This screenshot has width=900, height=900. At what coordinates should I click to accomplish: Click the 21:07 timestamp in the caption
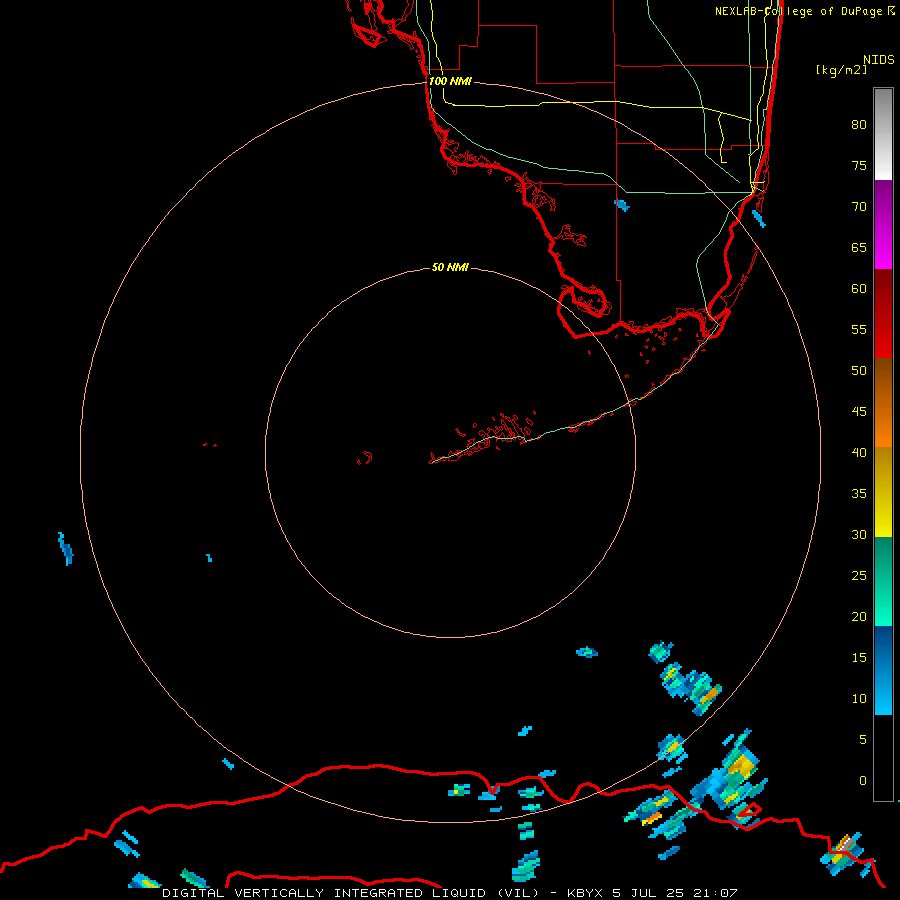(x=714, y=893)
